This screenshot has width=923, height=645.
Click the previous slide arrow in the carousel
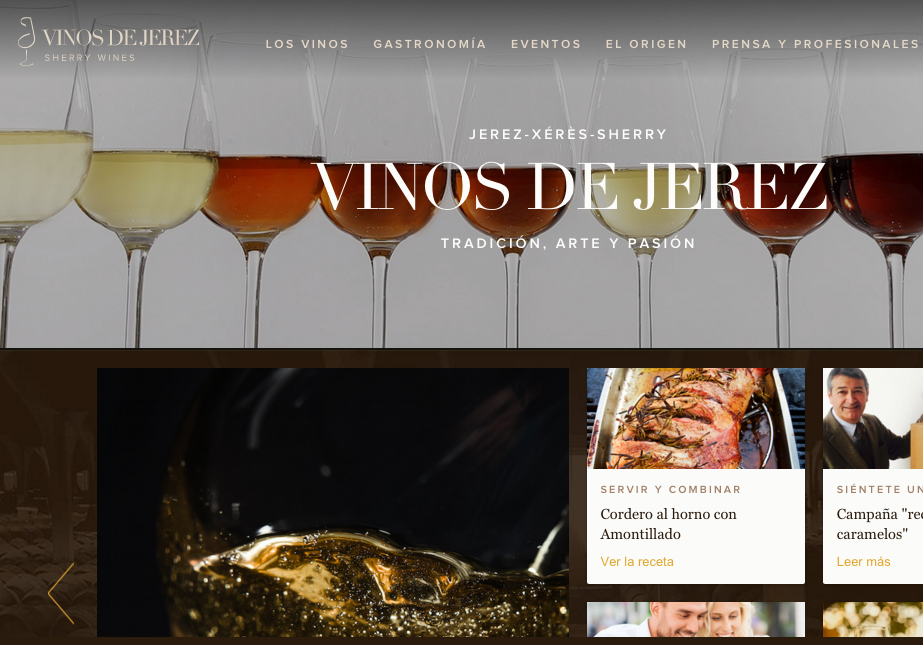point(61,593)
